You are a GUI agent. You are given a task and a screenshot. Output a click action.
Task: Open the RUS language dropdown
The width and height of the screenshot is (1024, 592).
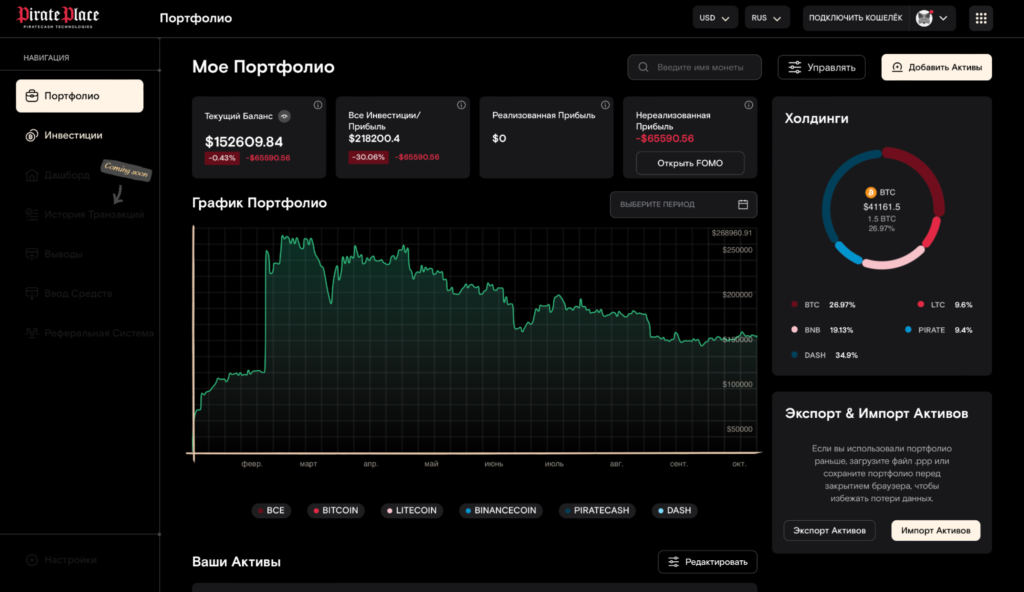767,18
